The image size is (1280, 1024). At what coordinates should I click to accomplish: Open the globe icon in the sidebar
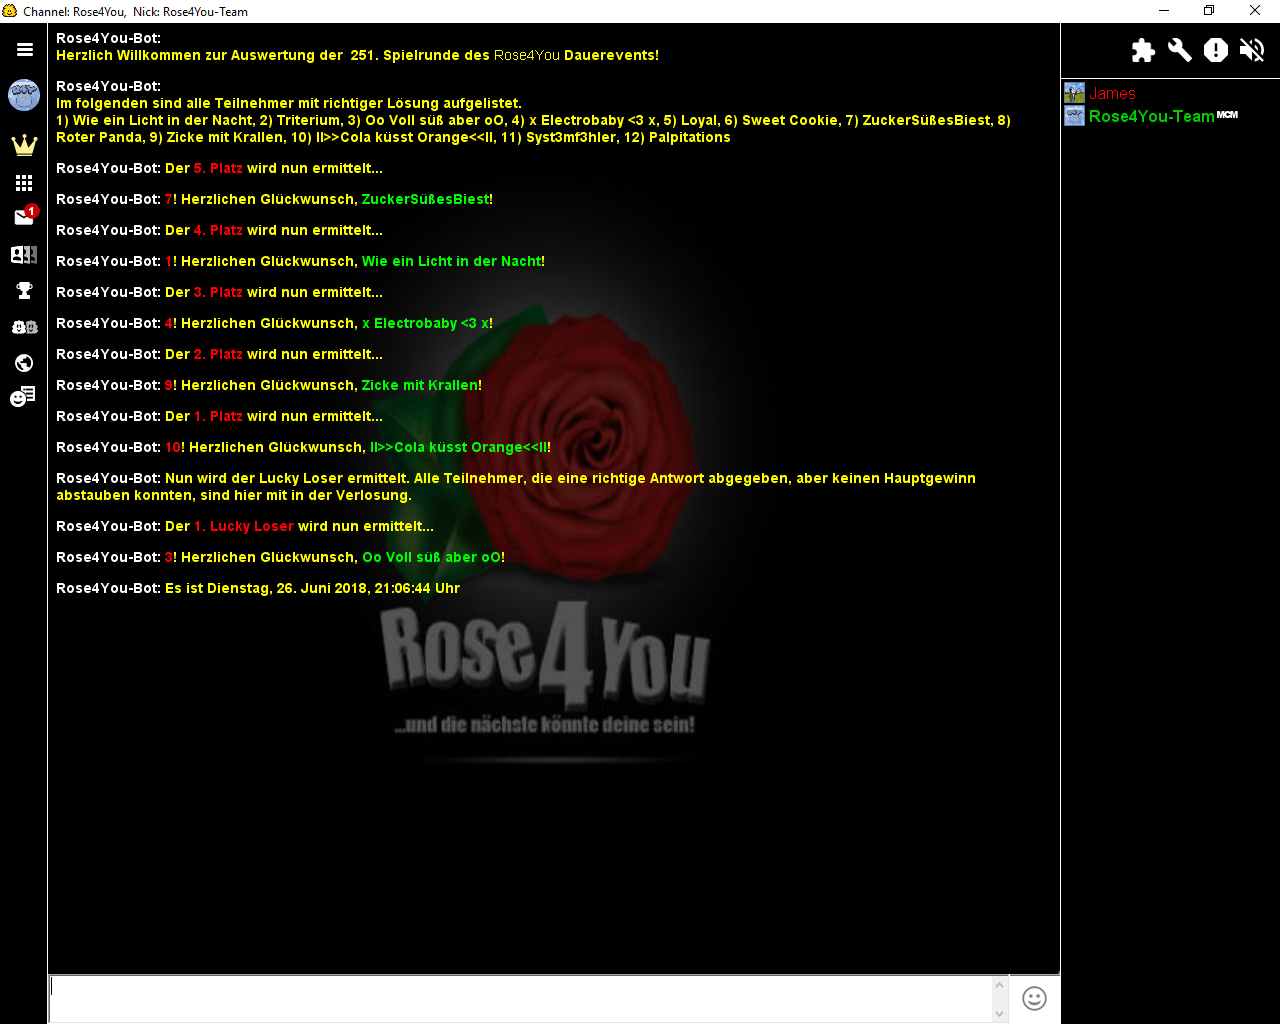[24, 363]
